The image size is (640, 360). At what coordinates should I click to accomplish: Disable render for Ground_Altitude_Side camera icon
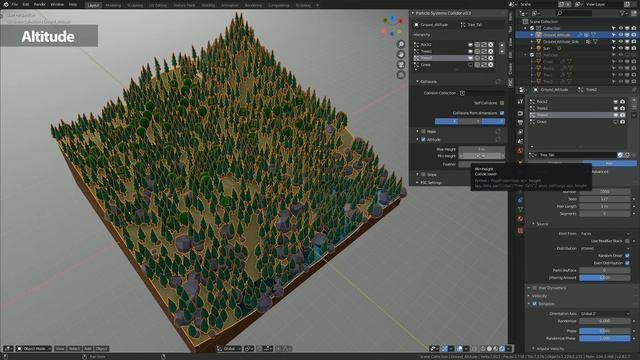pyautogui.click(x=633, y=42)
